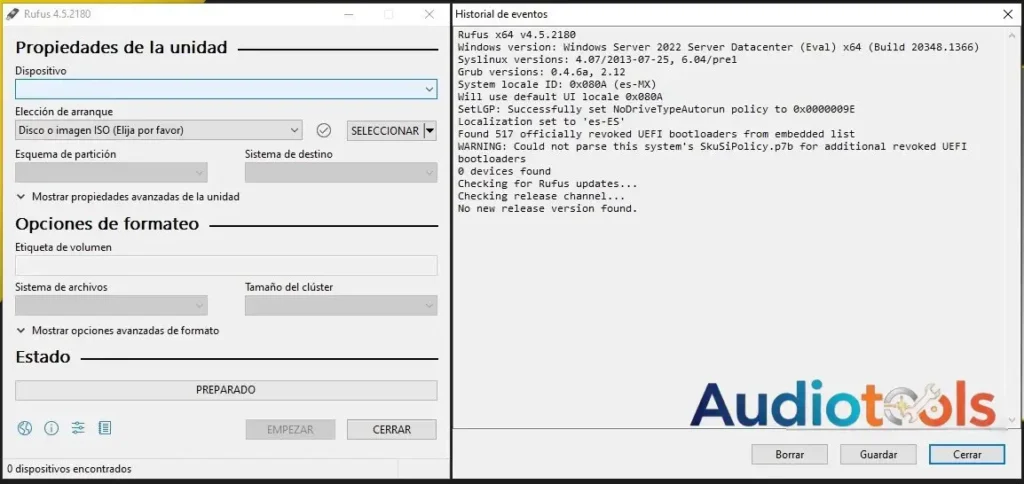1024x484 pixels.
Task: Open the language globe icon
Action: click(x=25, y=428)
